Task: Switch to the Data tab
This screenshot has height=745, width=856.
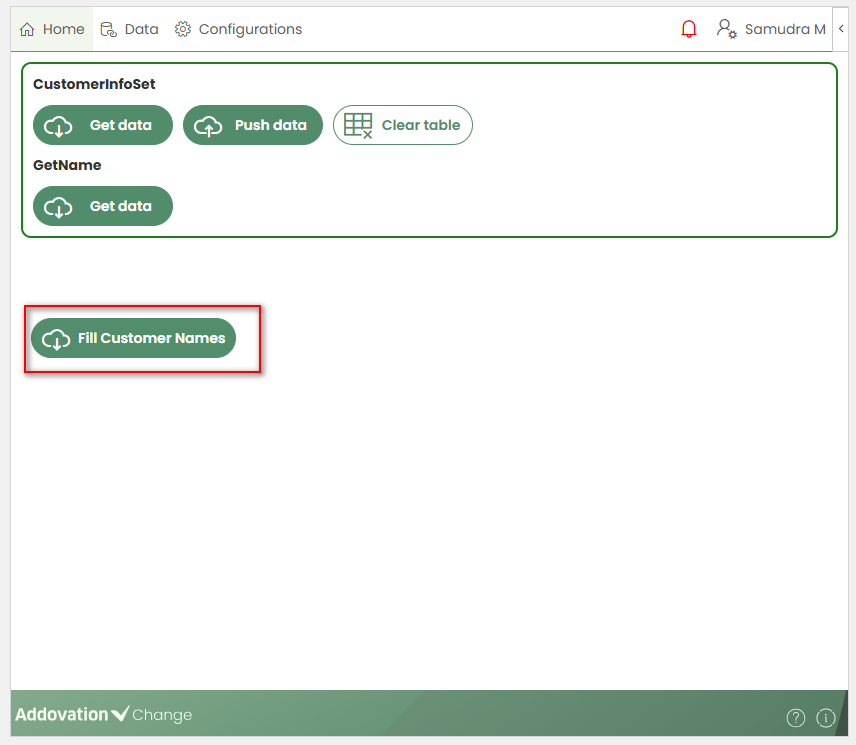Action: point(141,29)
